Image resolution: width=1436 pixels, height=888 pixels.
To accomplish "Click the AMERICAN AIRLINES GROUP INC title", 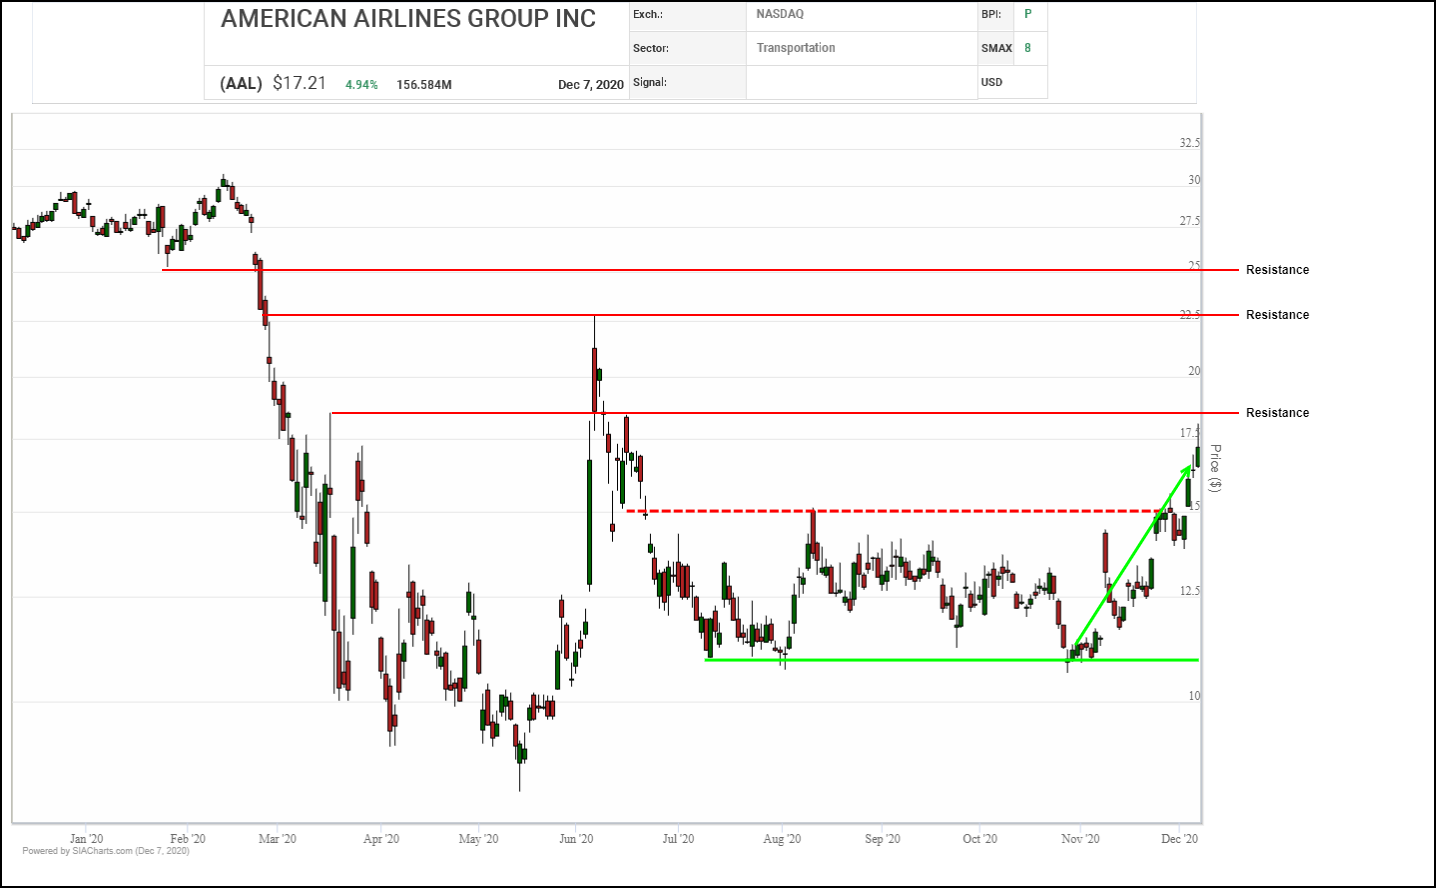I will pyautogui.click(x=408, y=19).
